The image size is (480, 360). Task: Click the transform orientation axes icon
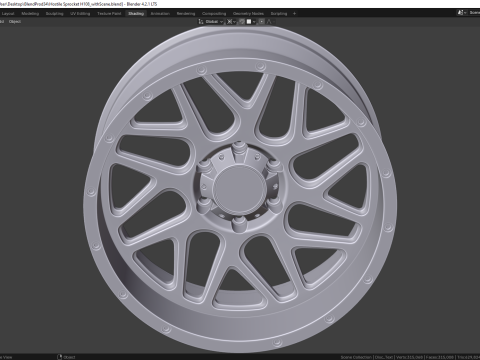tap(201, 22)
